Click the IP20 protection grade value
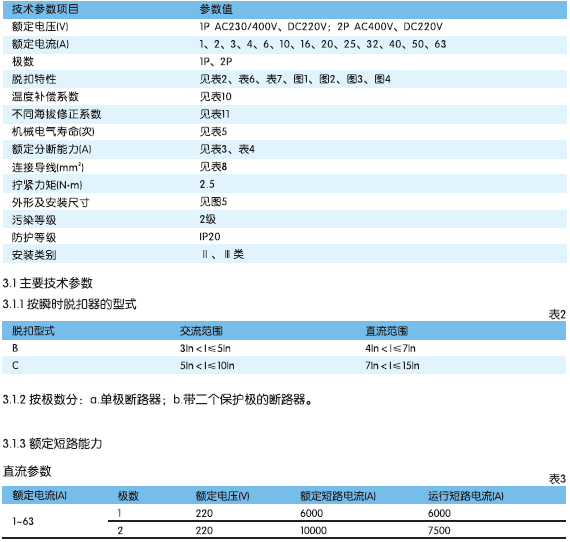This screenshot has height=542, width=570. pos(210,237)
